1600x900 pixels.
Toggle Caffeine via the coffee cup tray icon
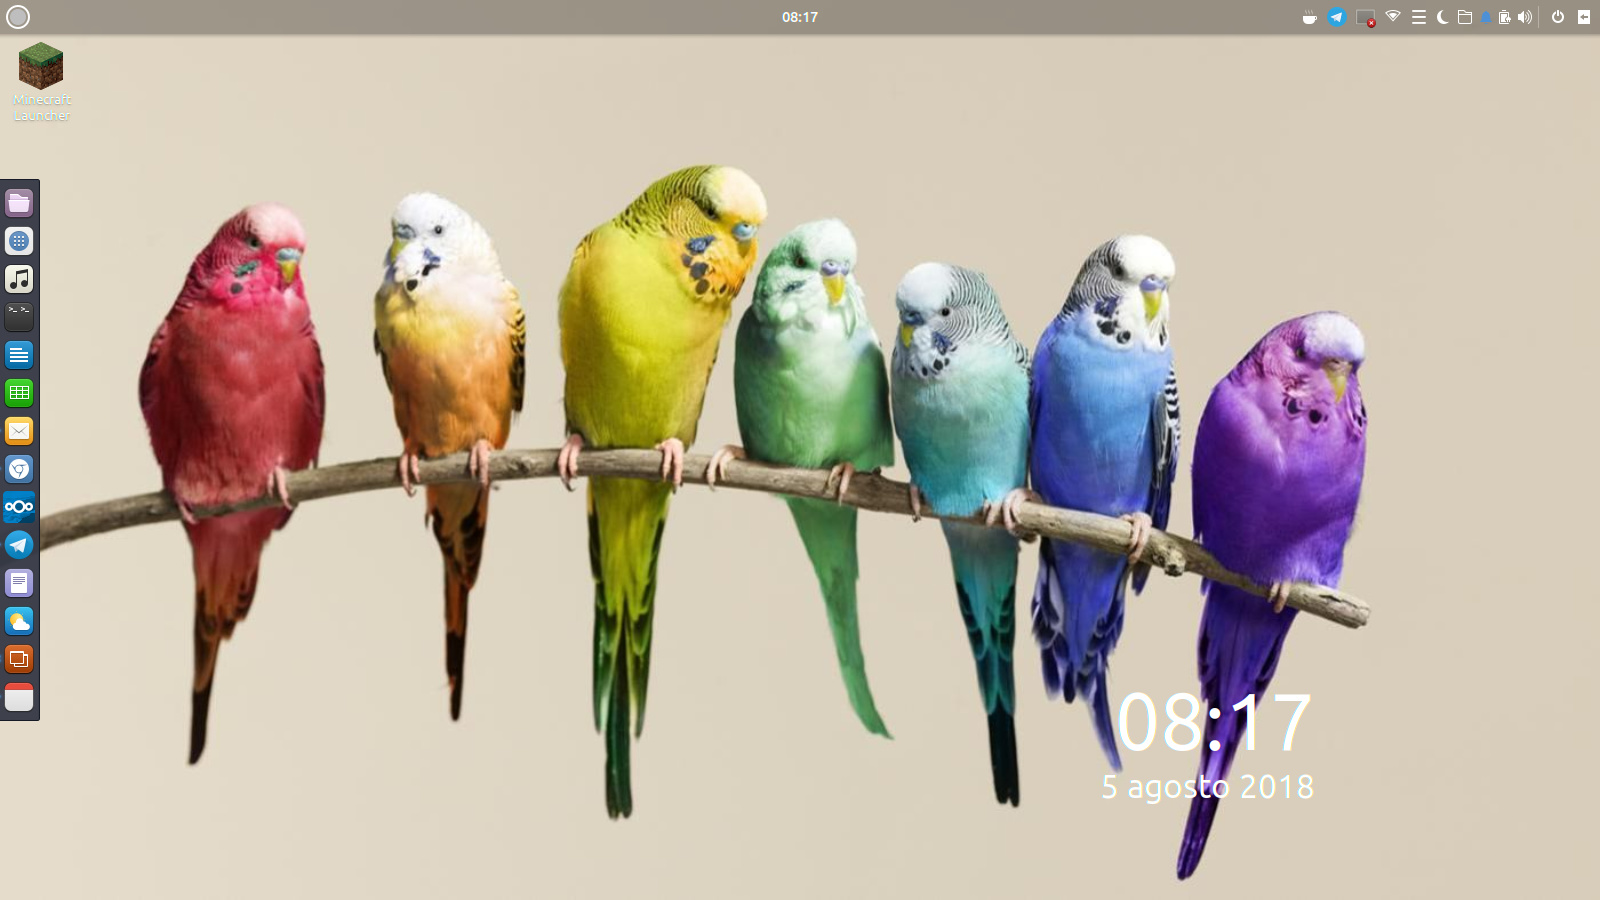1310,17
